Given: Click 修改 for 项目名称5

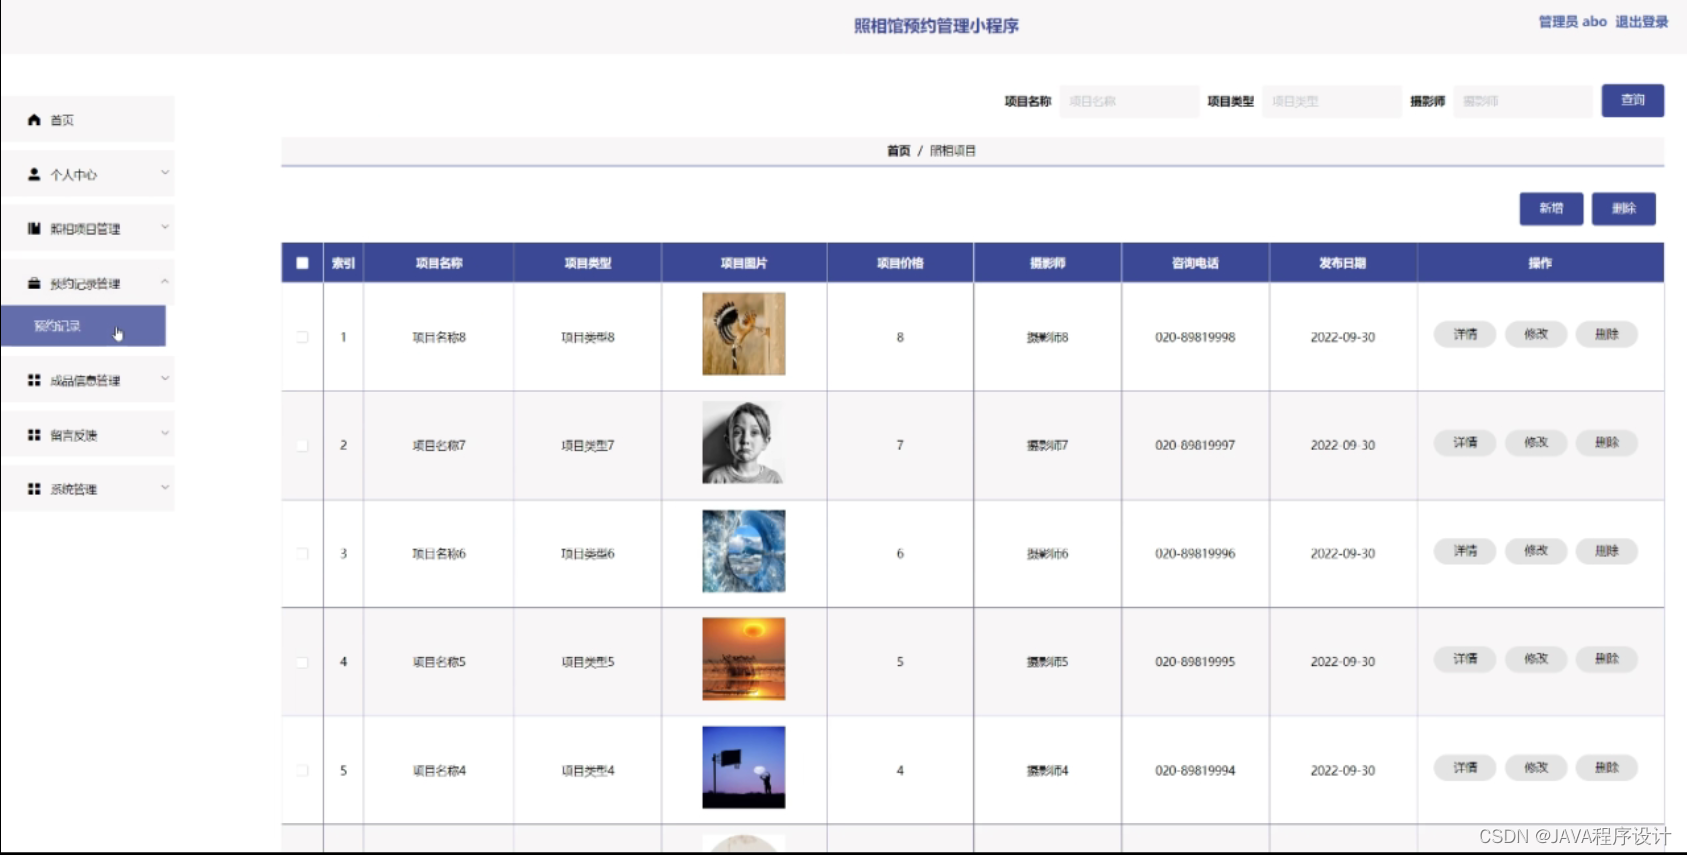Looking at the screenshot, I should click(x=1536, y=659).
